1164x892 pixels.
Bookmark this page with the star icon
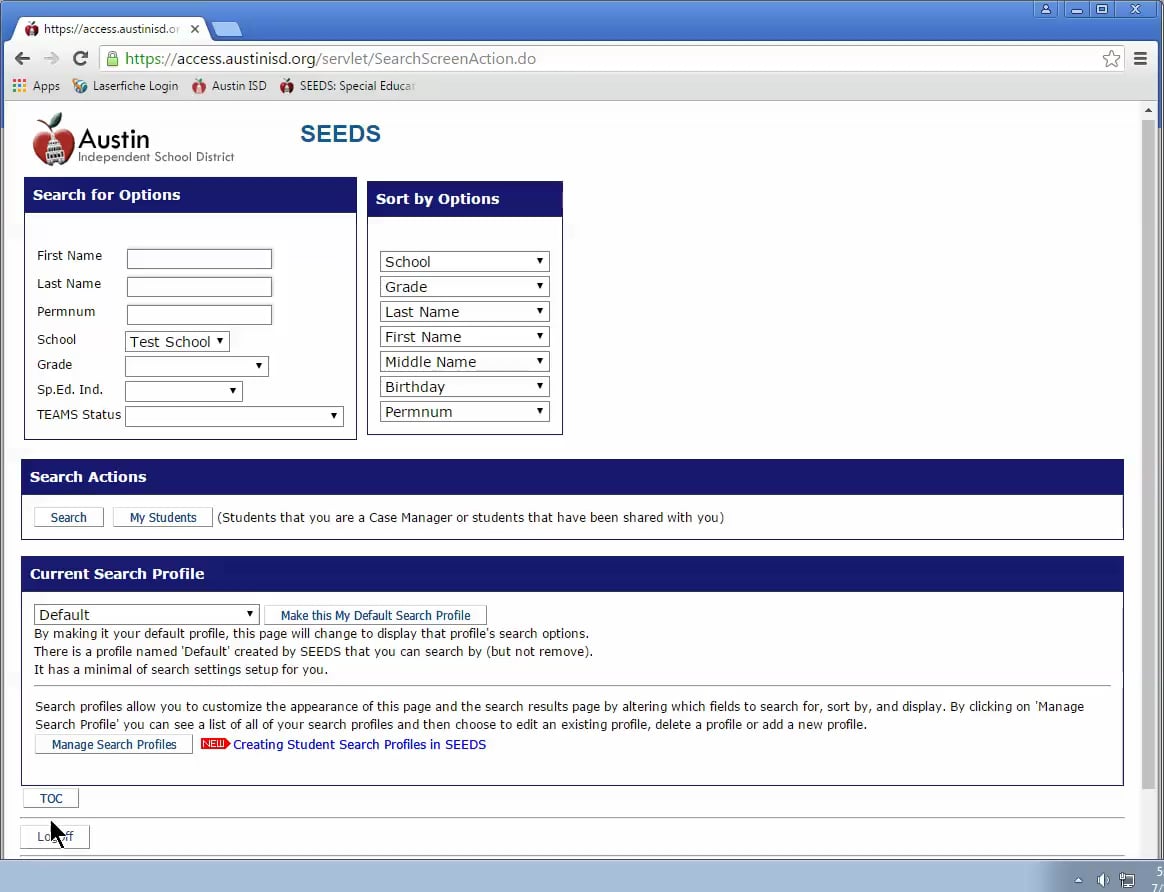pos(1111,59)
